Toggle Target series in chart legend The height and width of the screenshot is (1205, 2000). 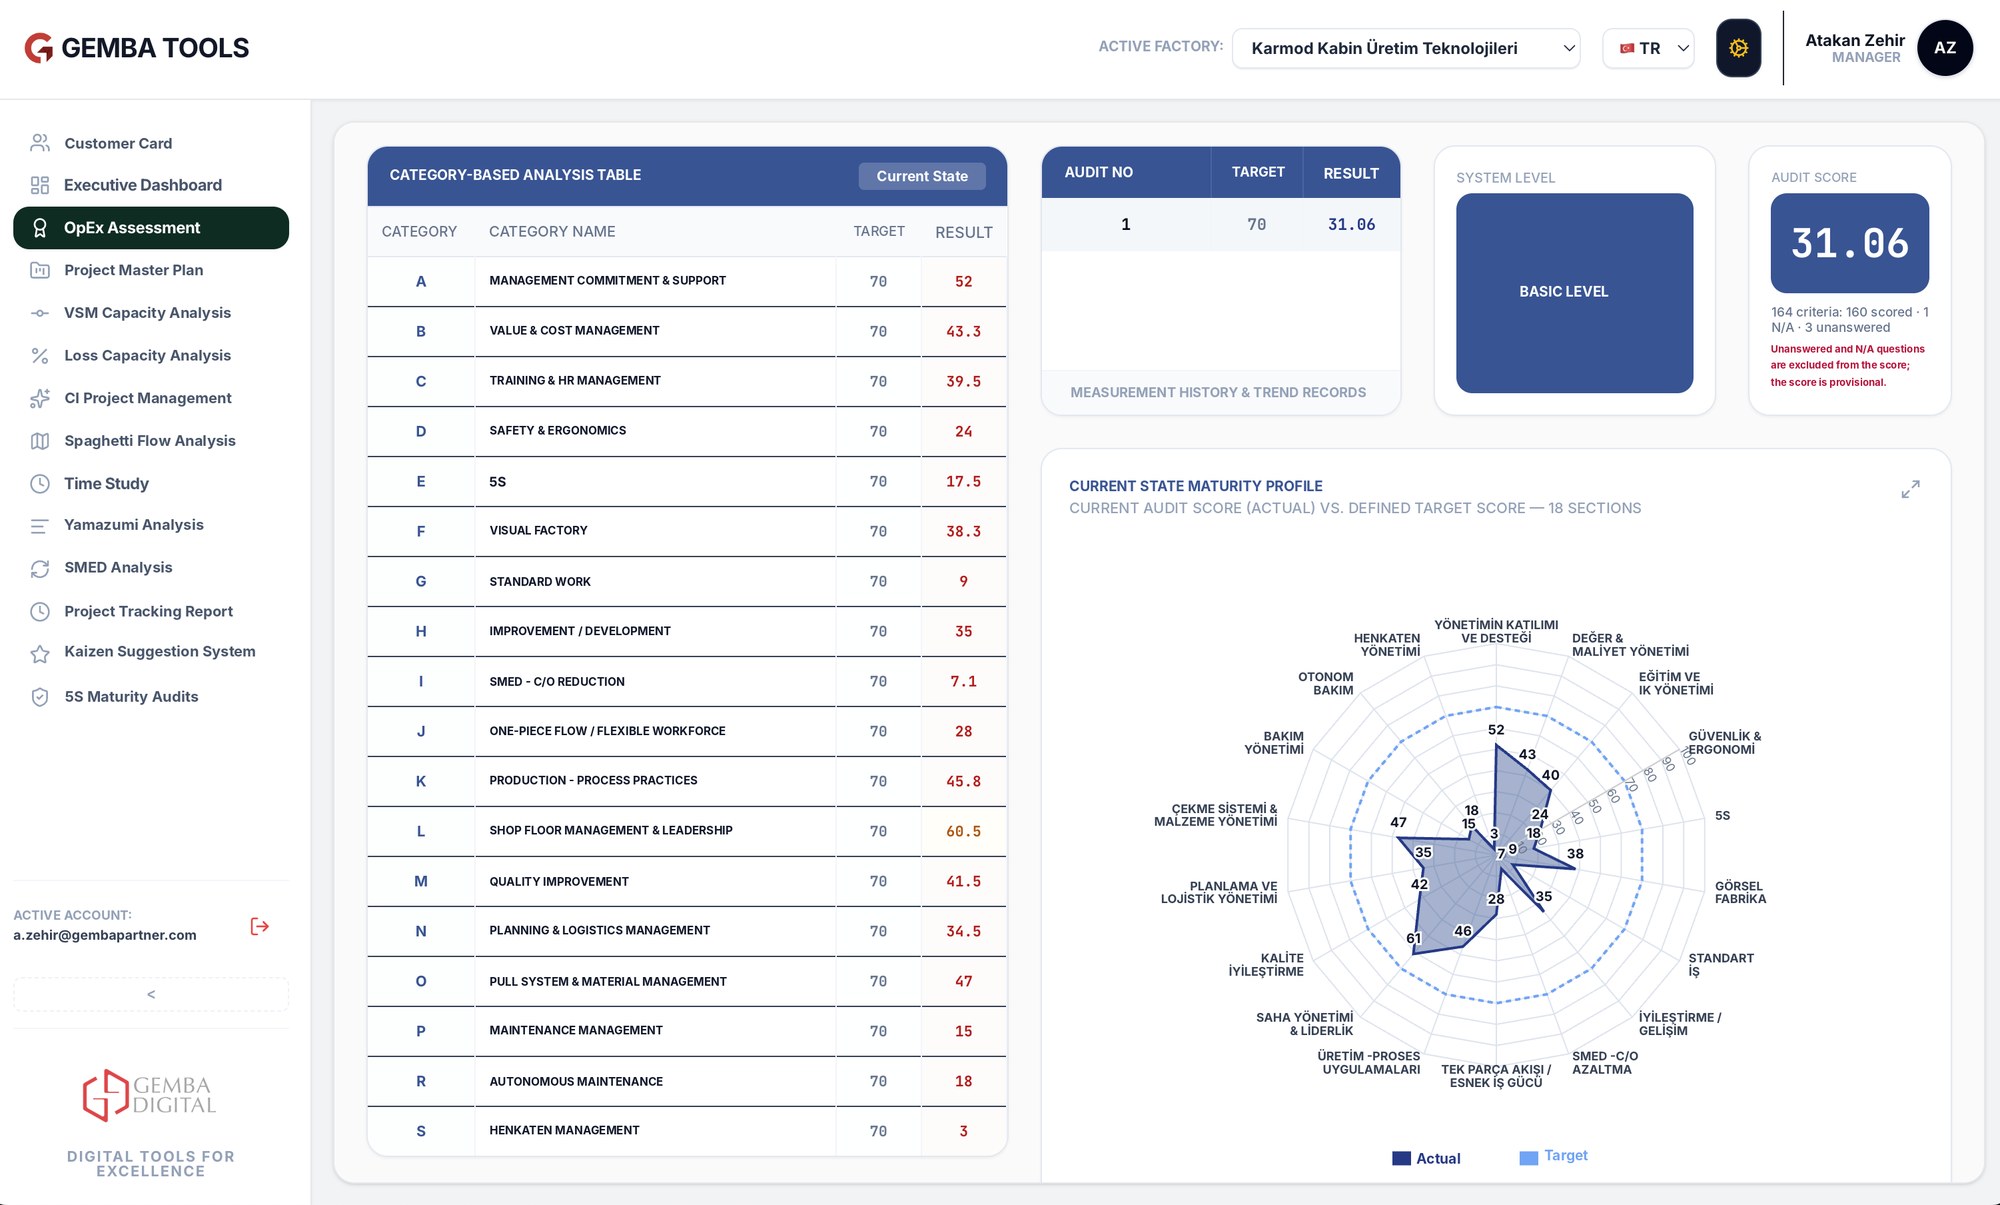pyautogui.click(x=1553, y=1156)
